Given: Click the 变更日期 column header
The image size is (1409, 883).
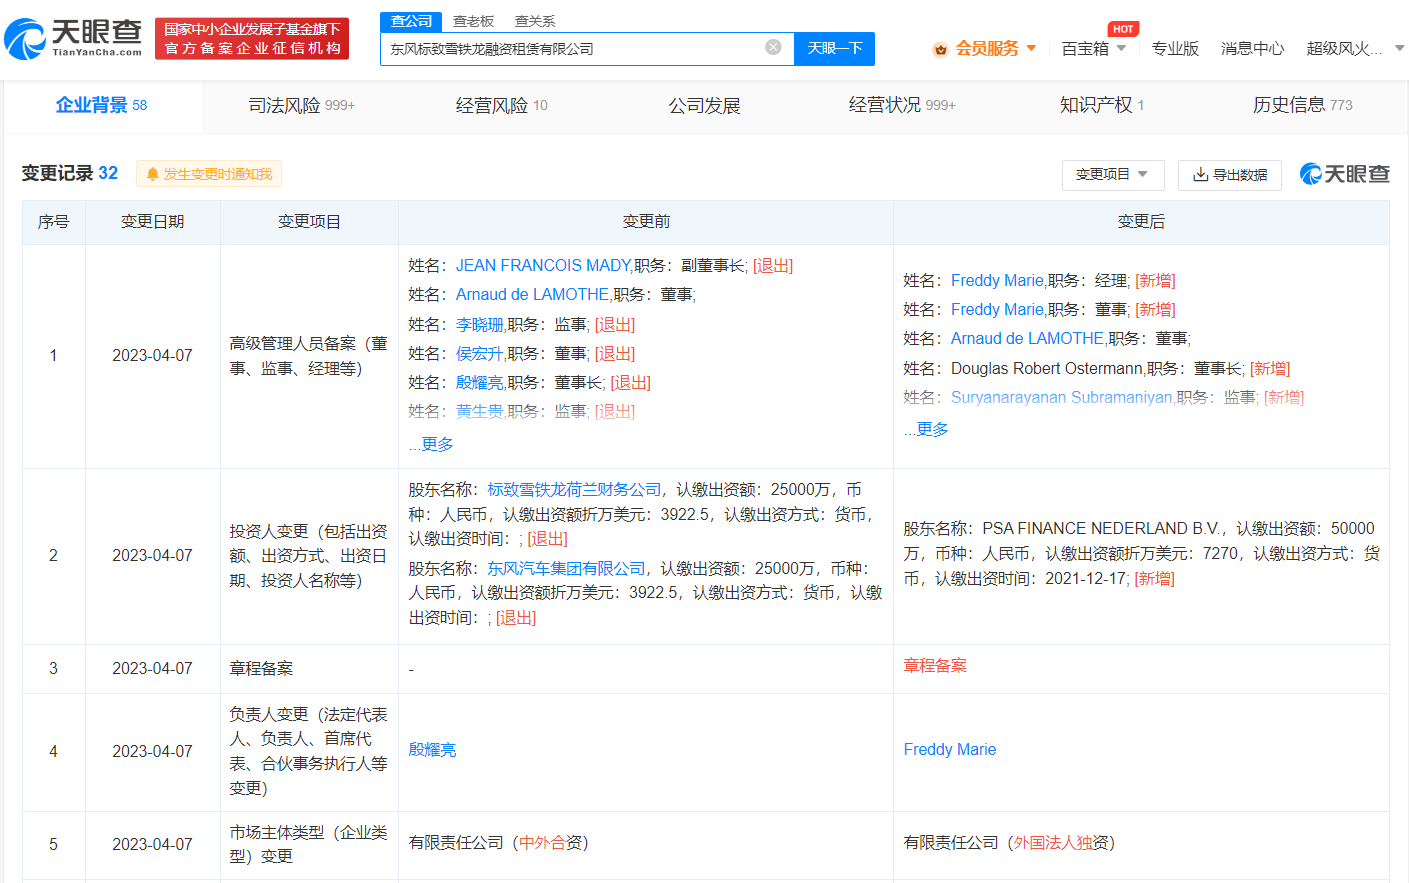Looking at the screenshot, I should pyautogui.click(x=153, y=222).
